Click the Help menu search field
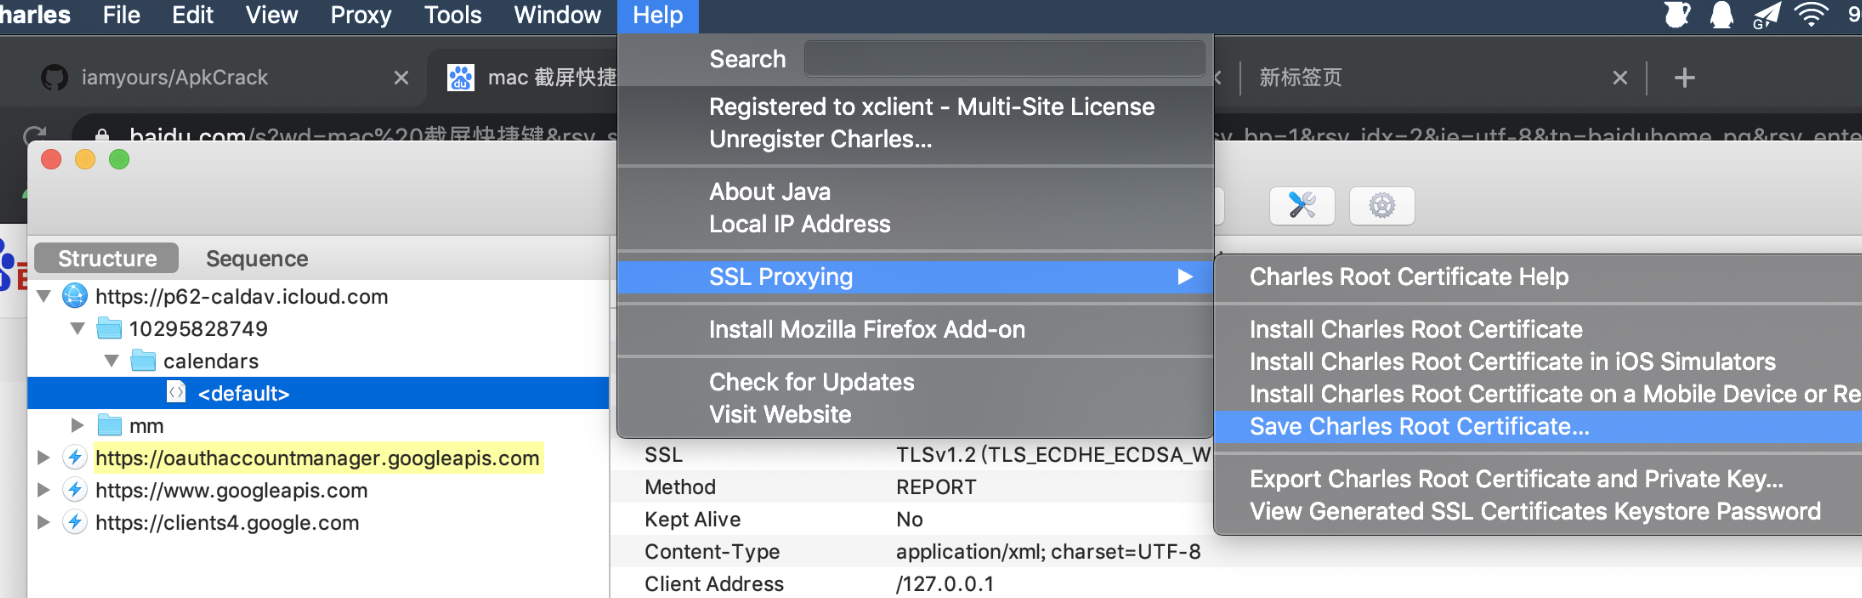This screenshot has width=1862, height=598. point(1004,59)
